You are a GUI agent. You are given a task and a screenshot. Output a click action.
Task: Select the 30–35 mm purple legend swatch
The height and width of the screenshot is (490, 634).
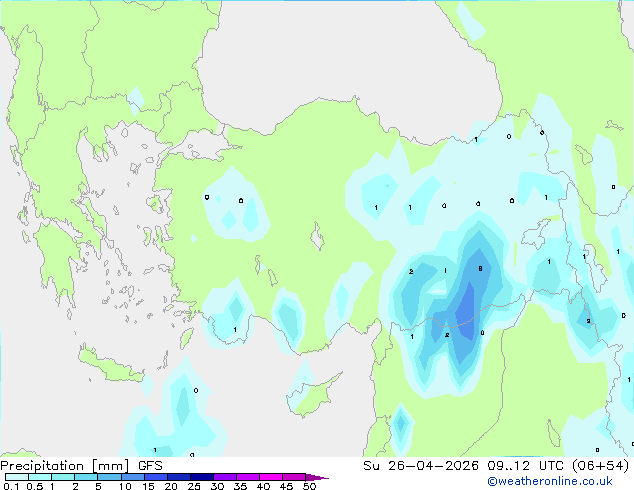(x=225, y=477)
